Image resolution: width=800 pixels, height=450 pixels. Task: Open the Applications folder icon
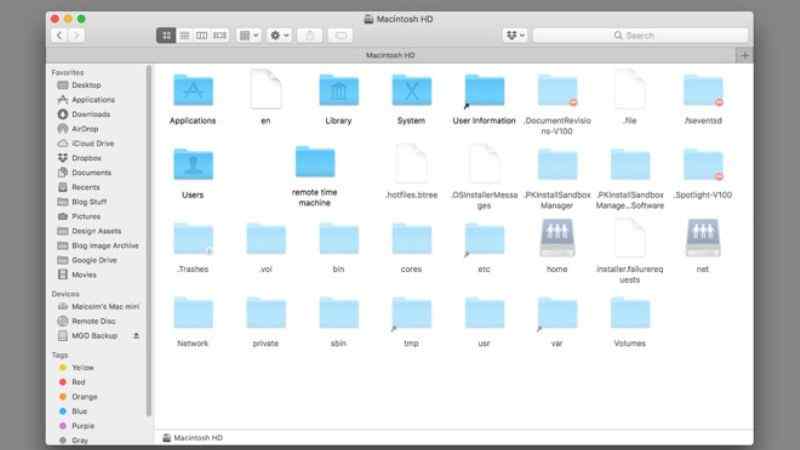[x=193, y=90]
